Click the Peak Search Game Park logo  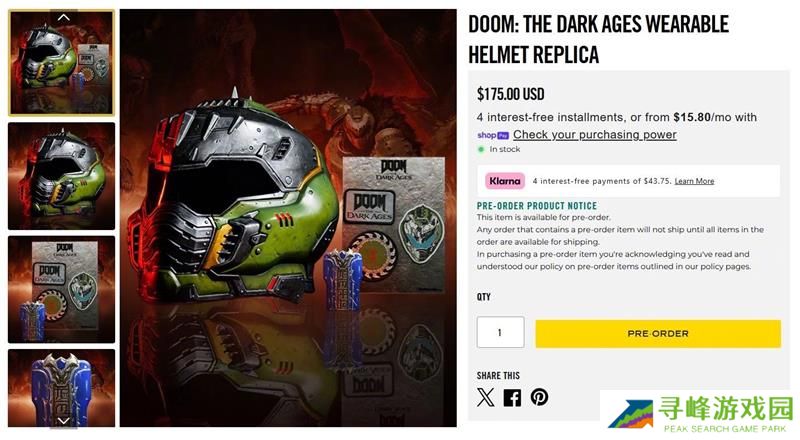(x=699, y=413)
